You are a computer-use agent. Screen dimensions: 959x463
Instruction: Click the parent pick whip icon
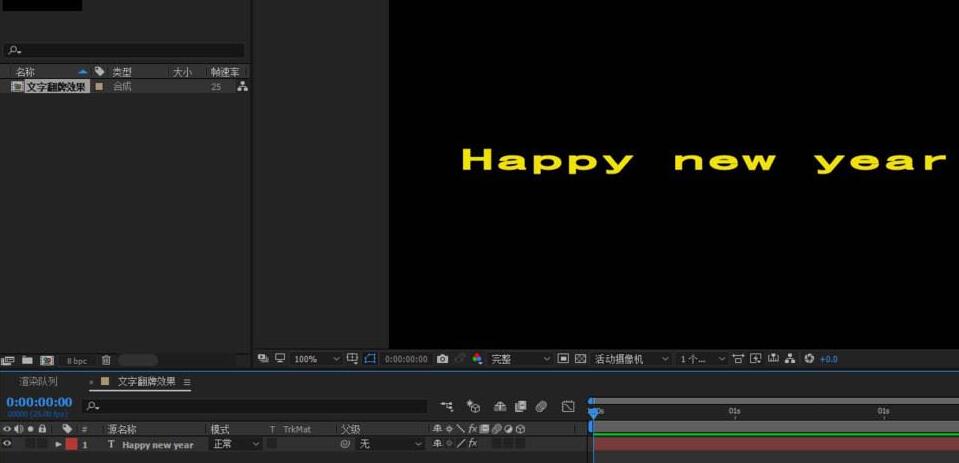pos(345,445)
